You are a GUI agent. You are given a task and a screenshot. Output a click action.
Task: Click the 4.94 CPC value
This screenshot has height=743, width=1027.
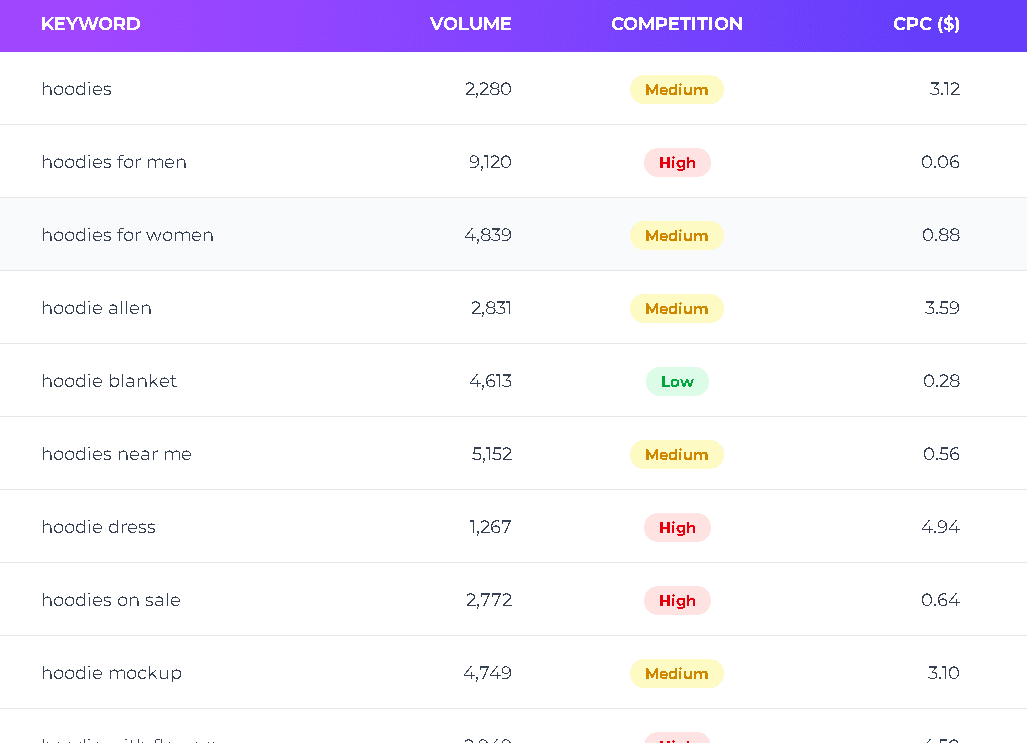[x=940, y=527]
